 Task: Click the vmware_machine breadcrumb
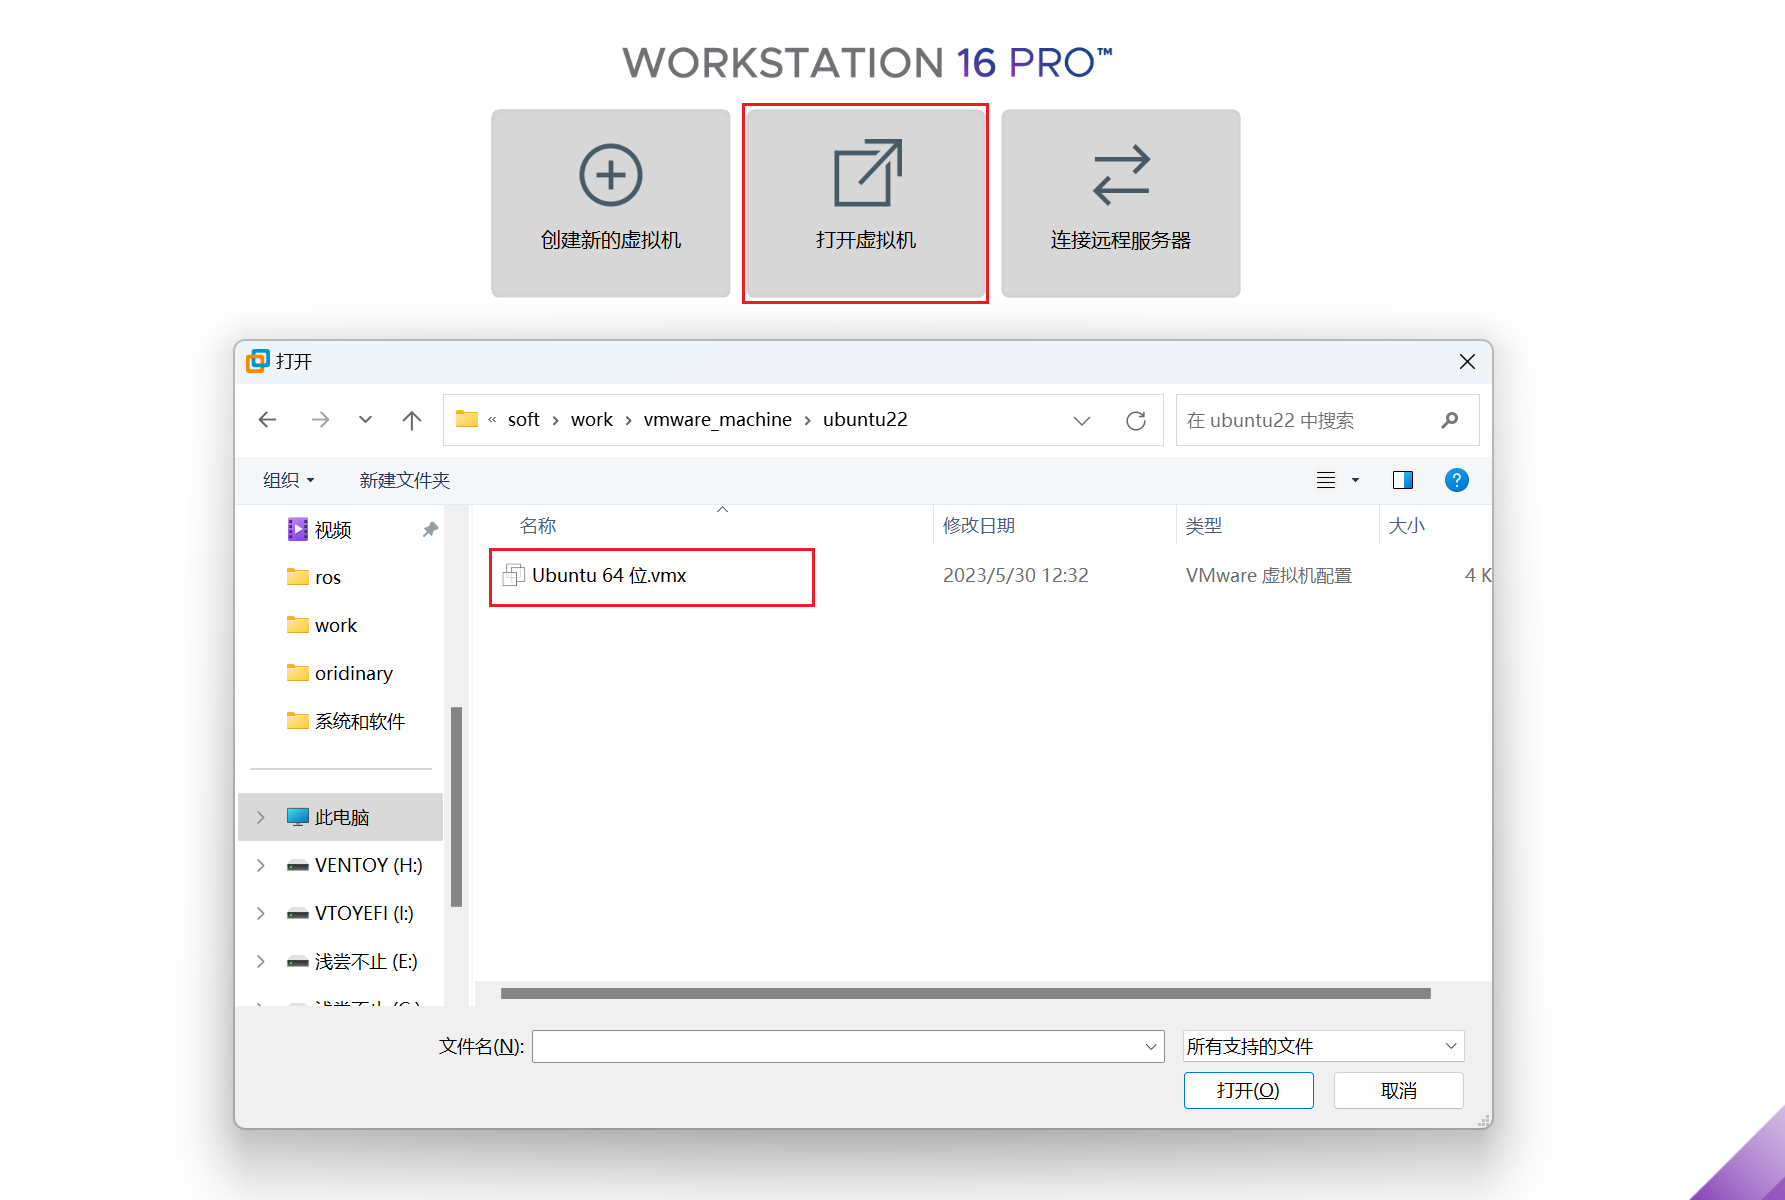pos(718,420)
